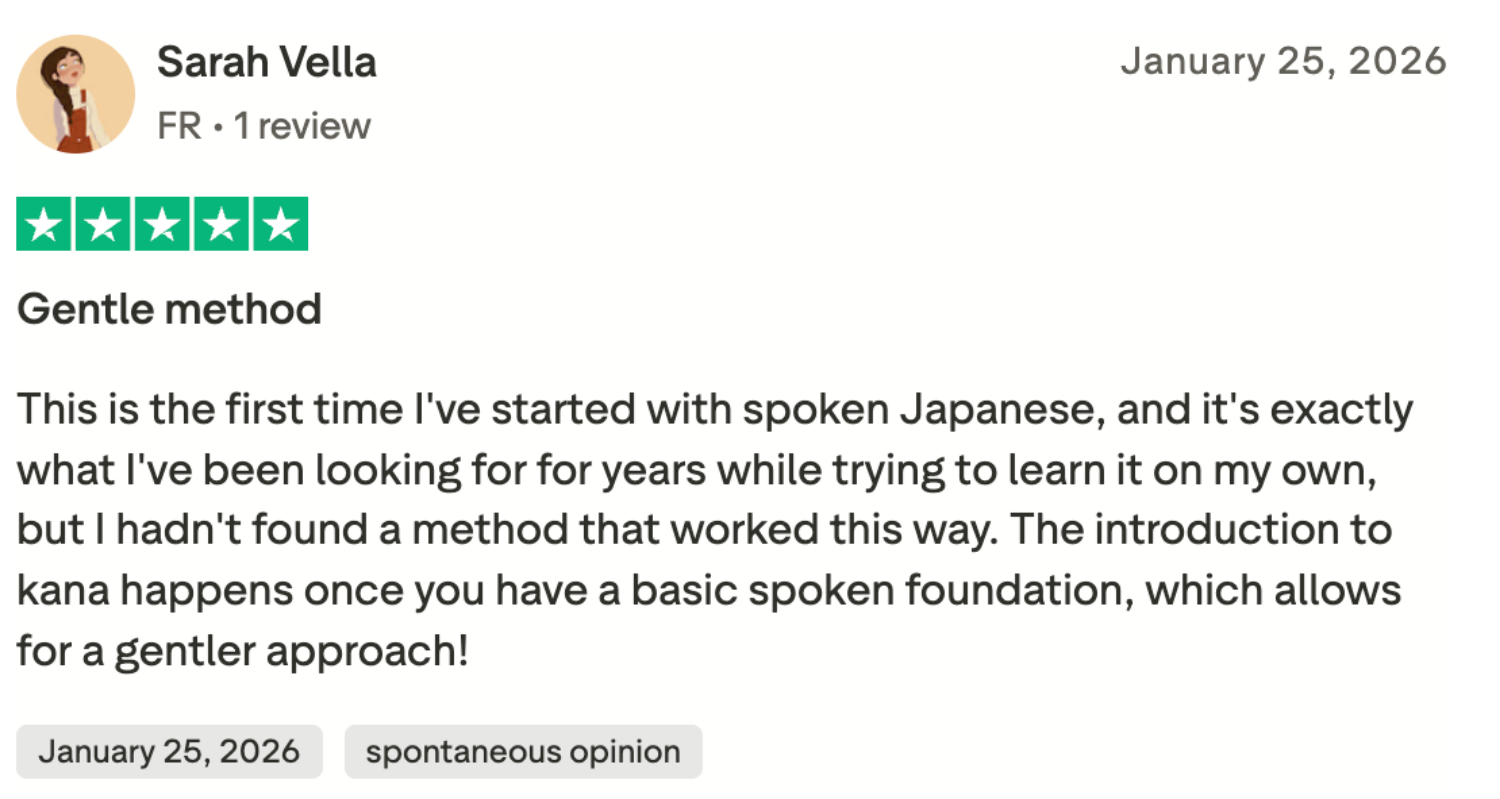Click the gray January 25, 2026 tag
Image resolution: width=1500 pixels, height=799 pixels.
[169, 752]
